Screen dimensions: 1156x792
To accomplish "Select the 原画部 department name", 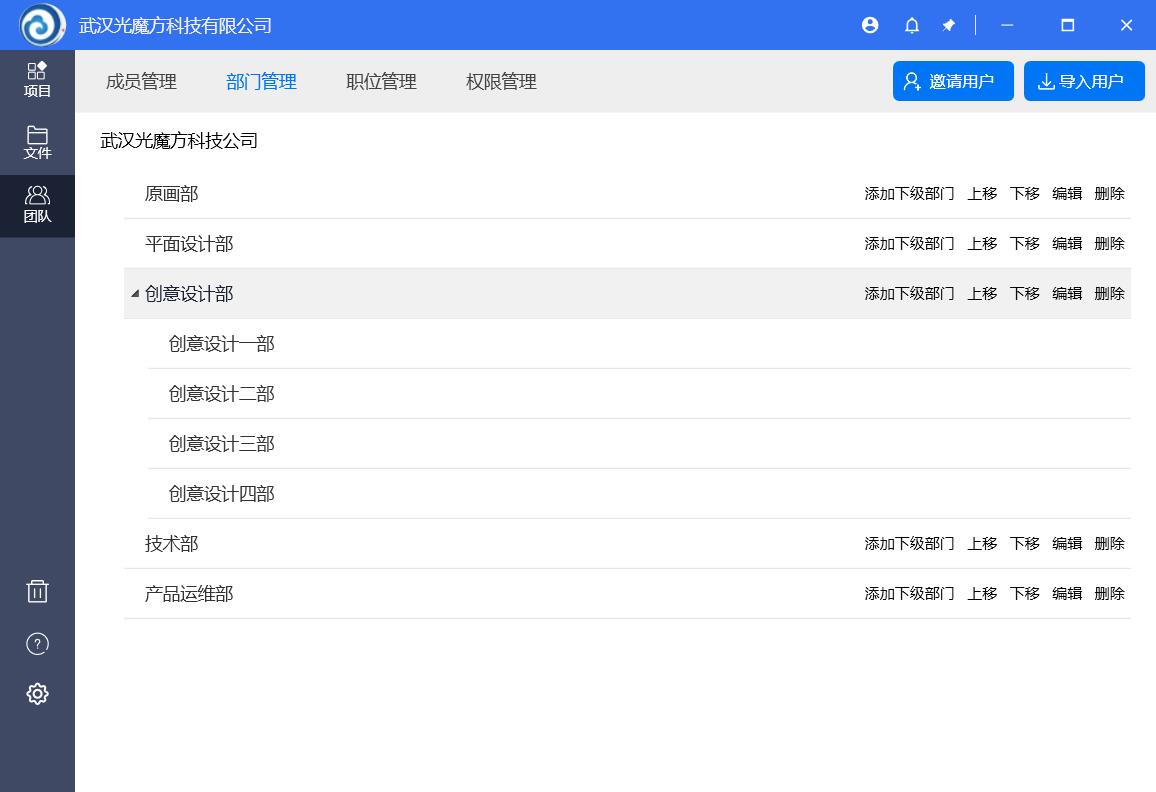I will [x=171, y=194].
